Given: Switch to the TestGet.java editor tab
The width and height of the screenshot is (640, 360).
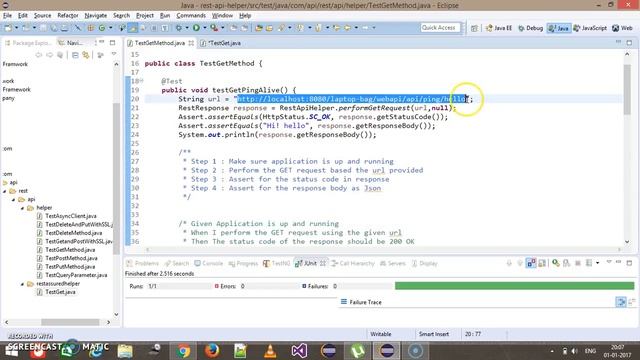Looking at the screenshot, I should coord(221,43).
